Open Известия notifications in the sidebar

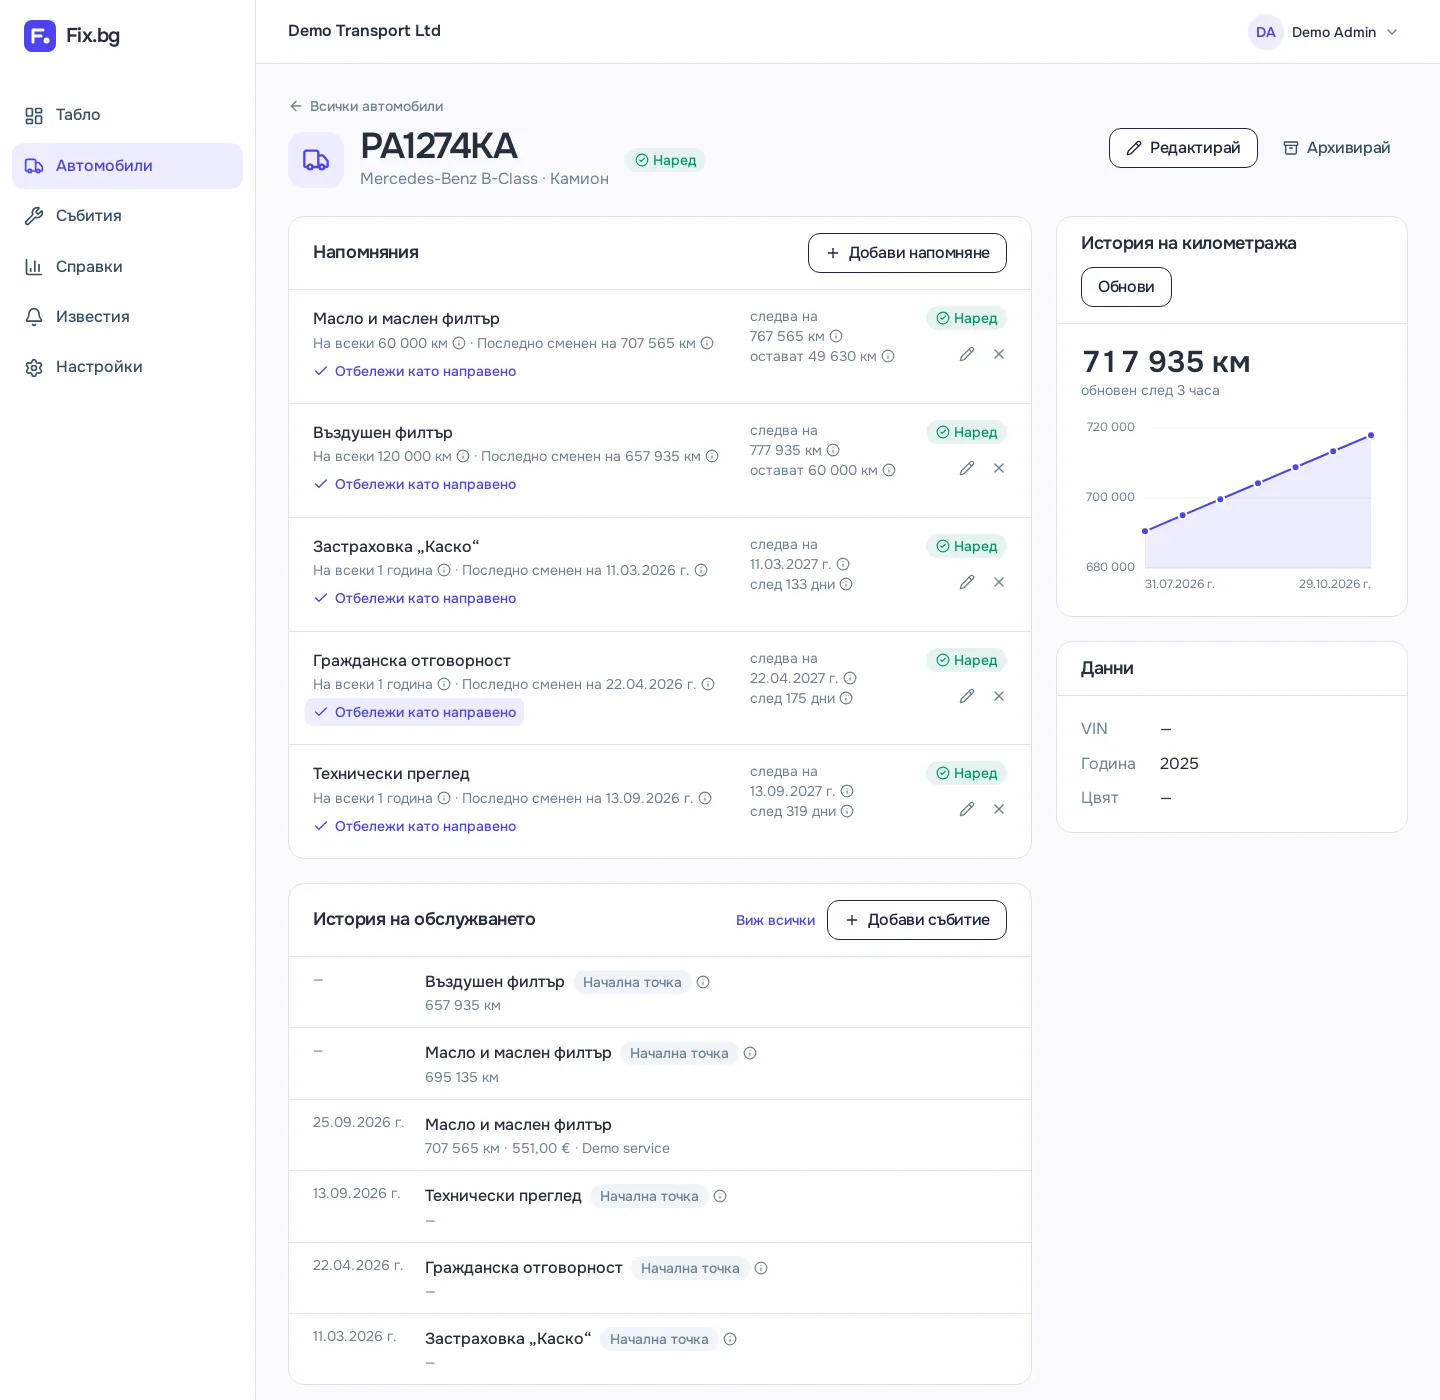point(127,317)
